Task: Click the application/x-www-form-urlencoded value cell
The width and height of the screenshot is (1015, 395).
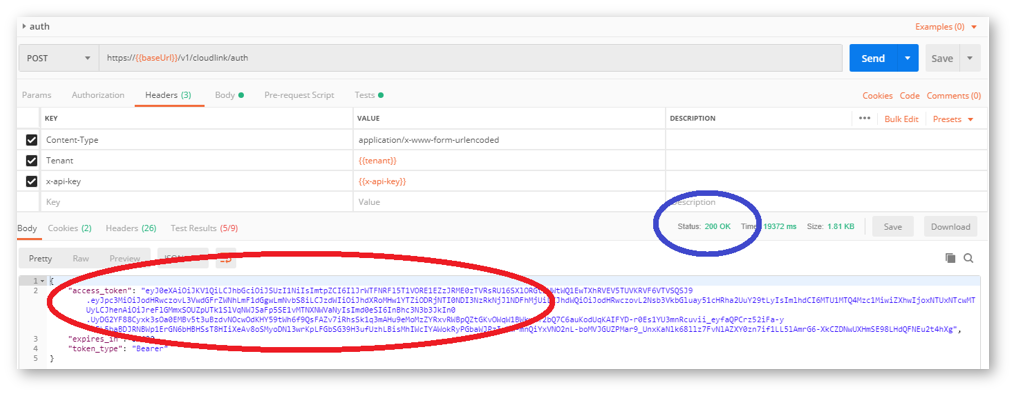Action: (510, 140)
